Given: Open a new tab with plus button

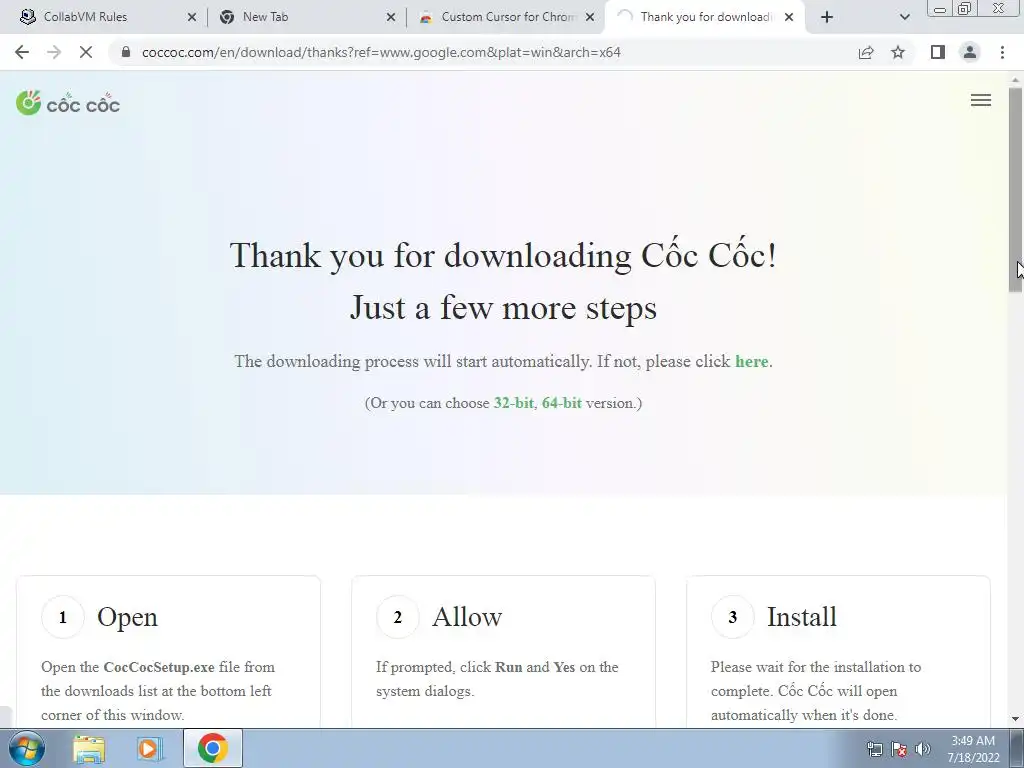Looking at the screenshot, I should coord(827,17).
